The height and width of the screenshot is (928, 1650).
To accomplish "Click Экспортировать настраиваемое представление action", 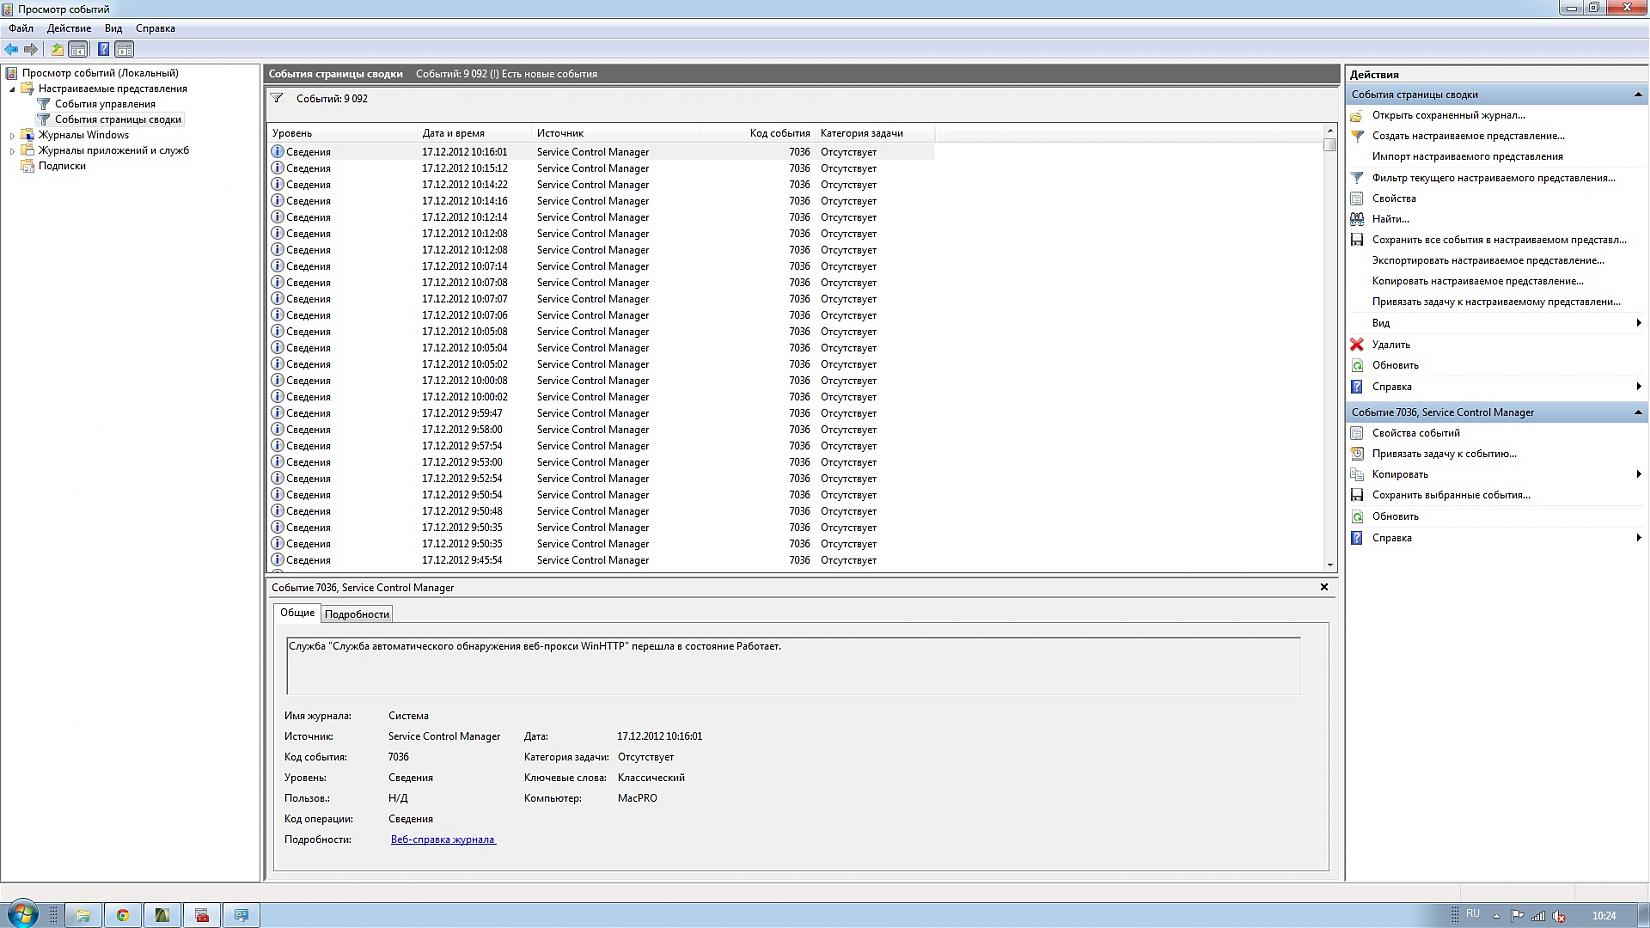I will coord(1488,261).
